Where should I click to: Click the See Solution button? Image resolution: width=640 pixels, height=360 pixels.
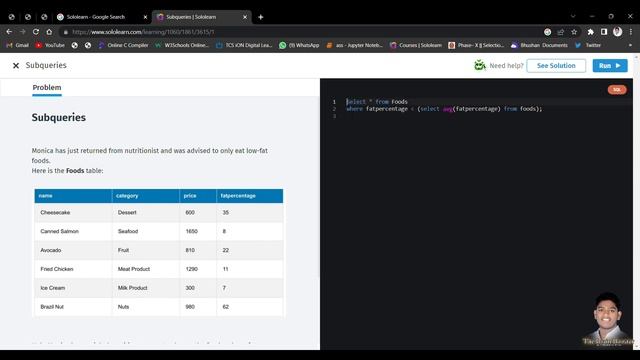click(556, 66)
